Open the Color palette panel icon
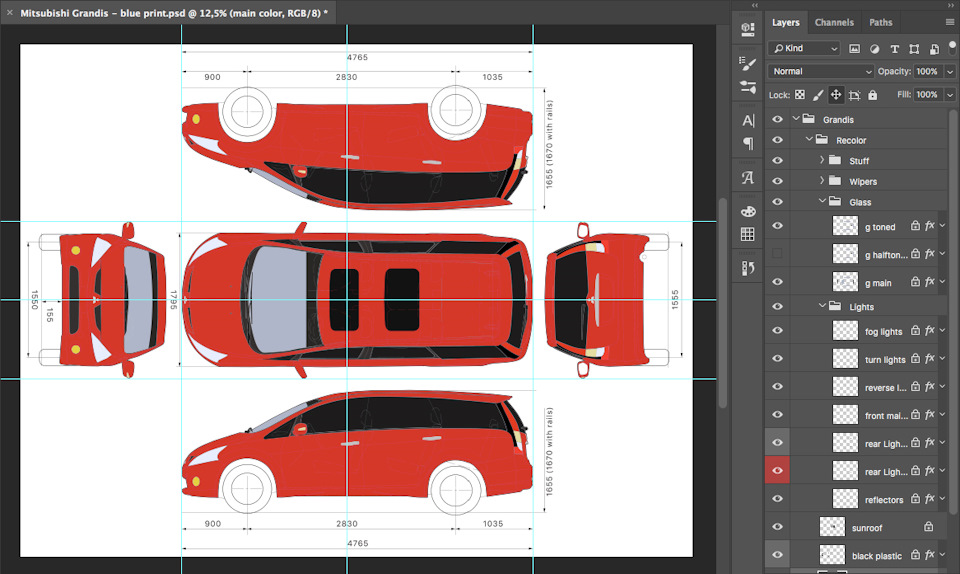This screenshot has width=960, height=574. pyautogui.click(x=748, y=212)
